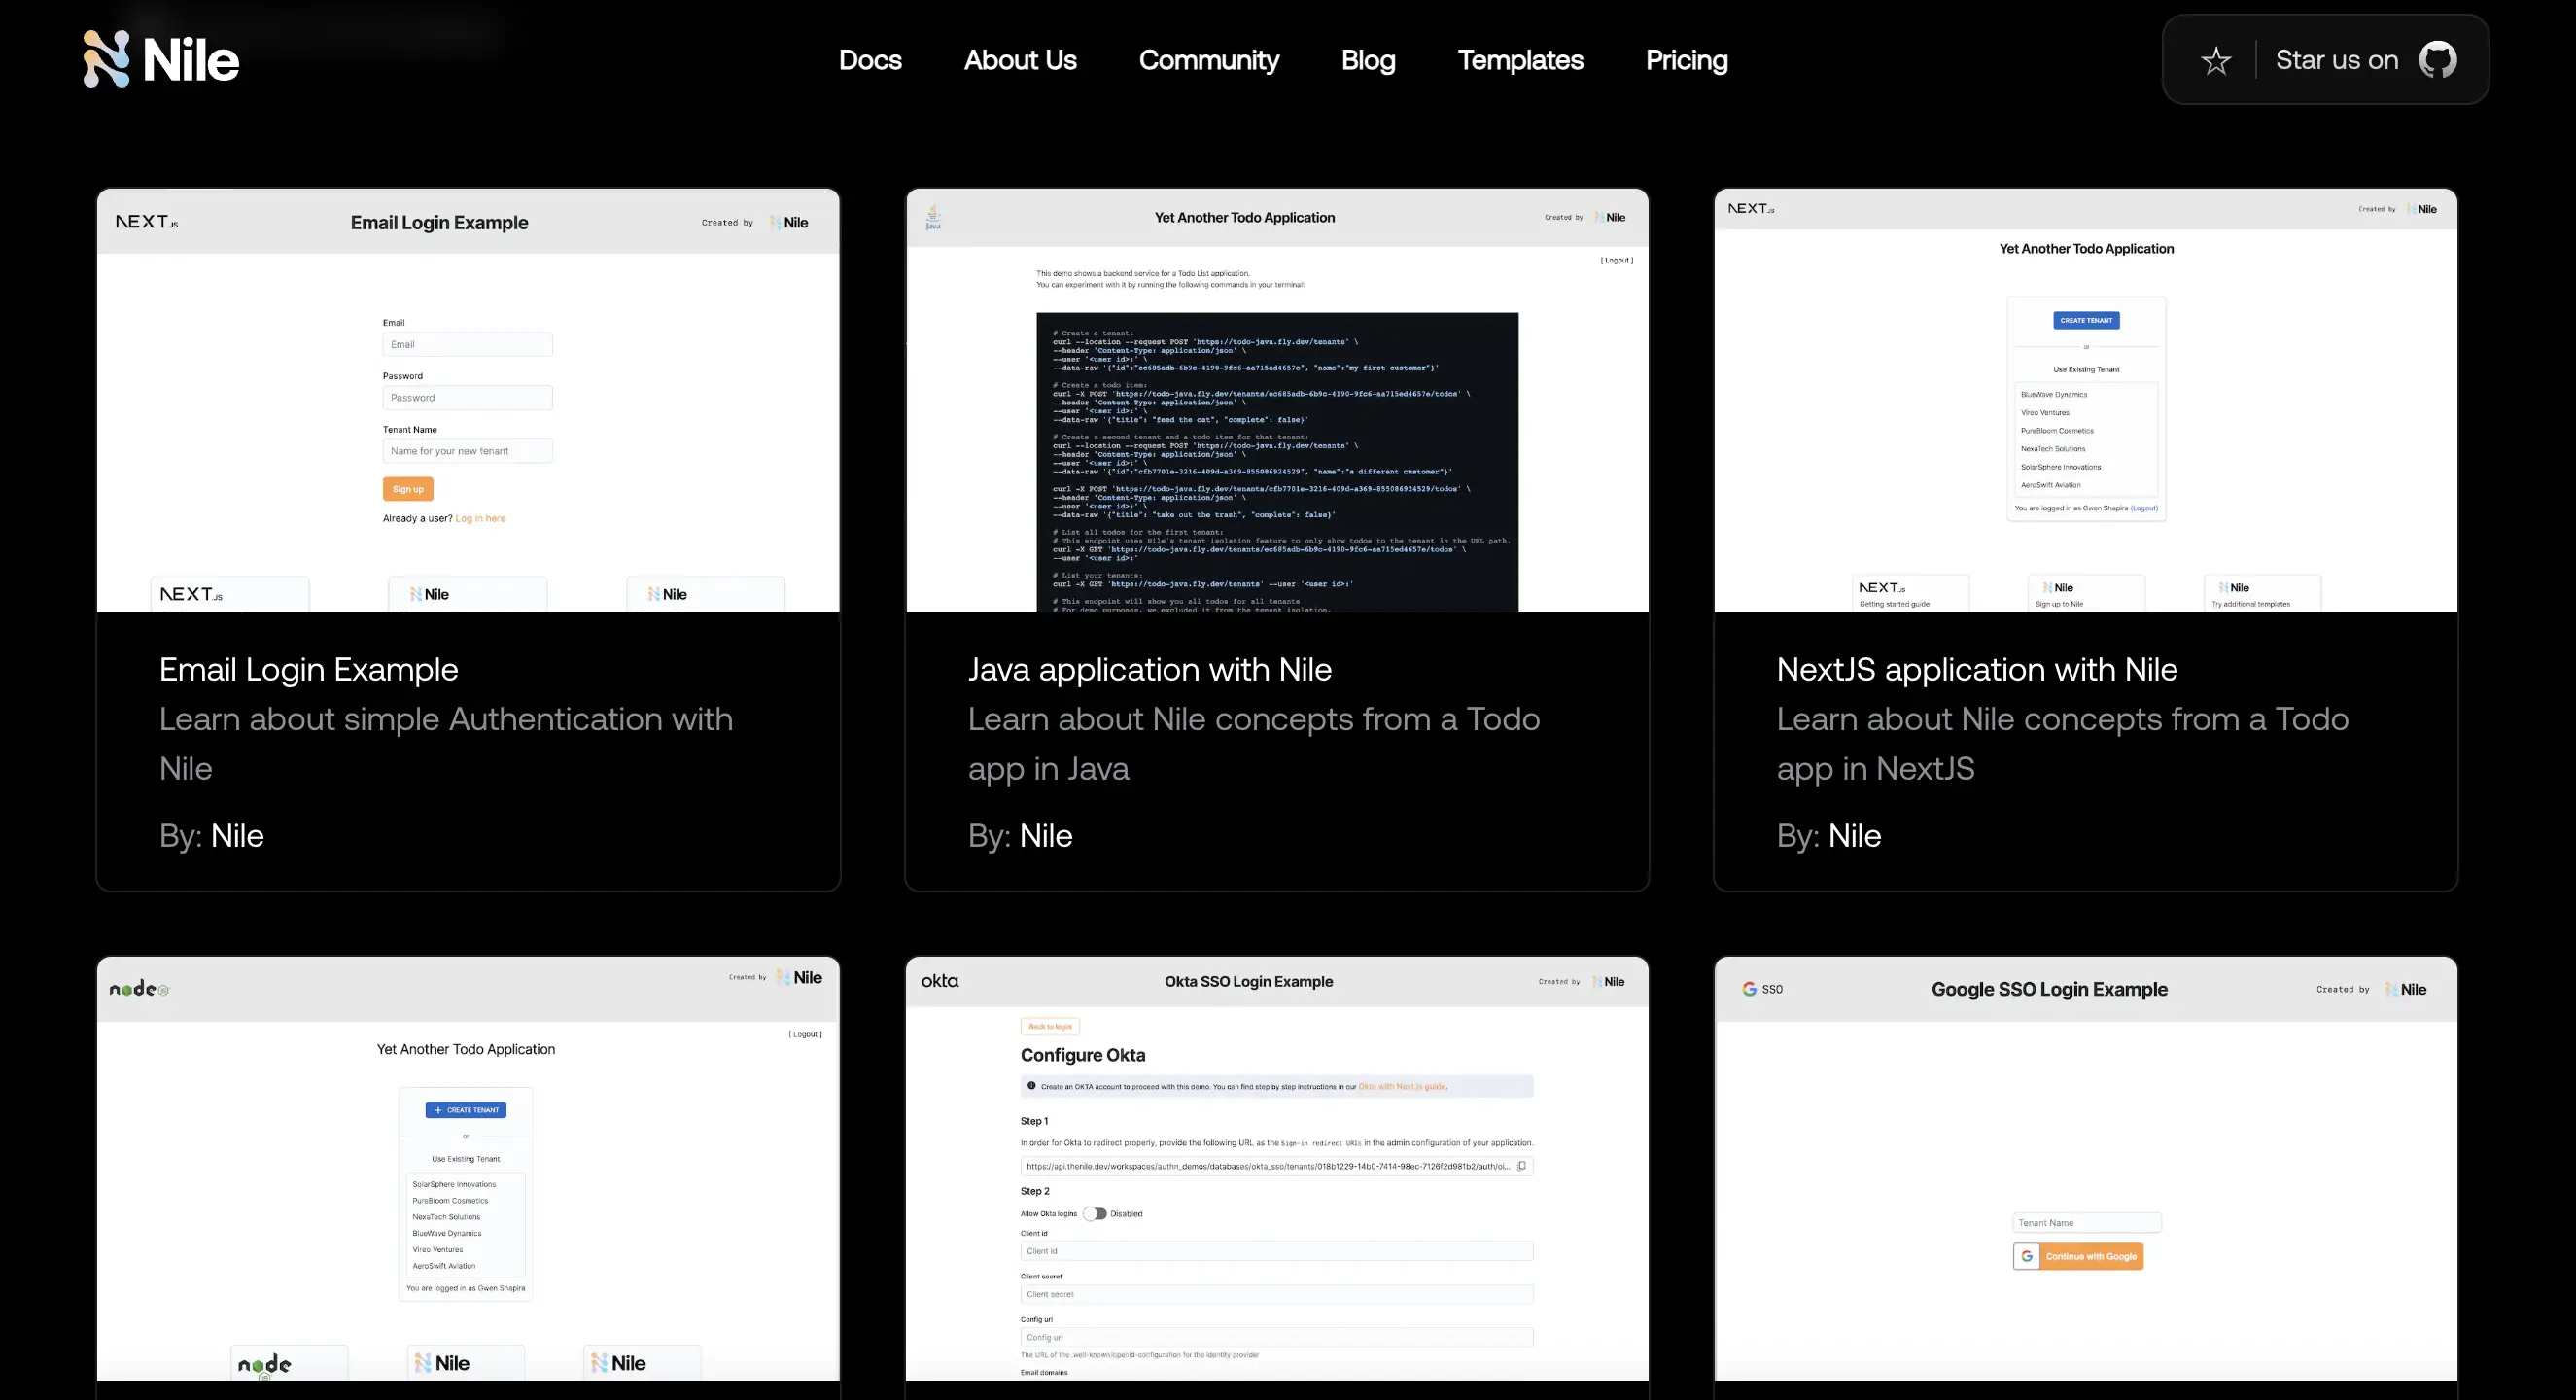
Task: Click the star icon in the header
Action: tap(2216, 60)
